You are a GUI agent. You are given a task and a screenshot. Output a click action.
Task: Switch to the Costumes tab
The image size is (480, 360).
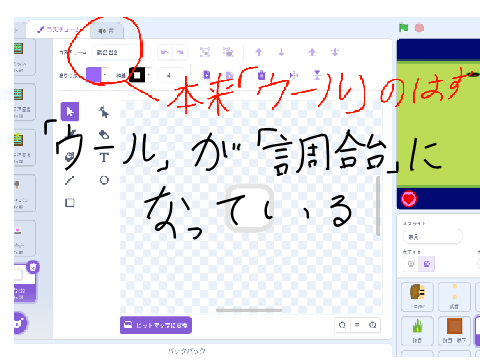coord(58,30)
